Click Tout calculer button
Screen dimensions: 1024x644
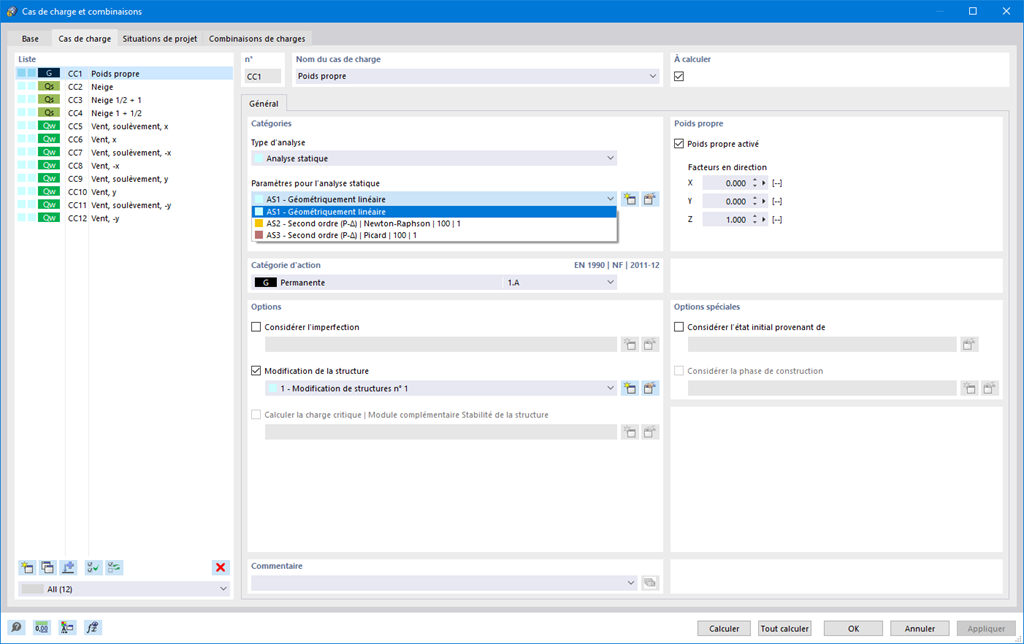point(784,628)
